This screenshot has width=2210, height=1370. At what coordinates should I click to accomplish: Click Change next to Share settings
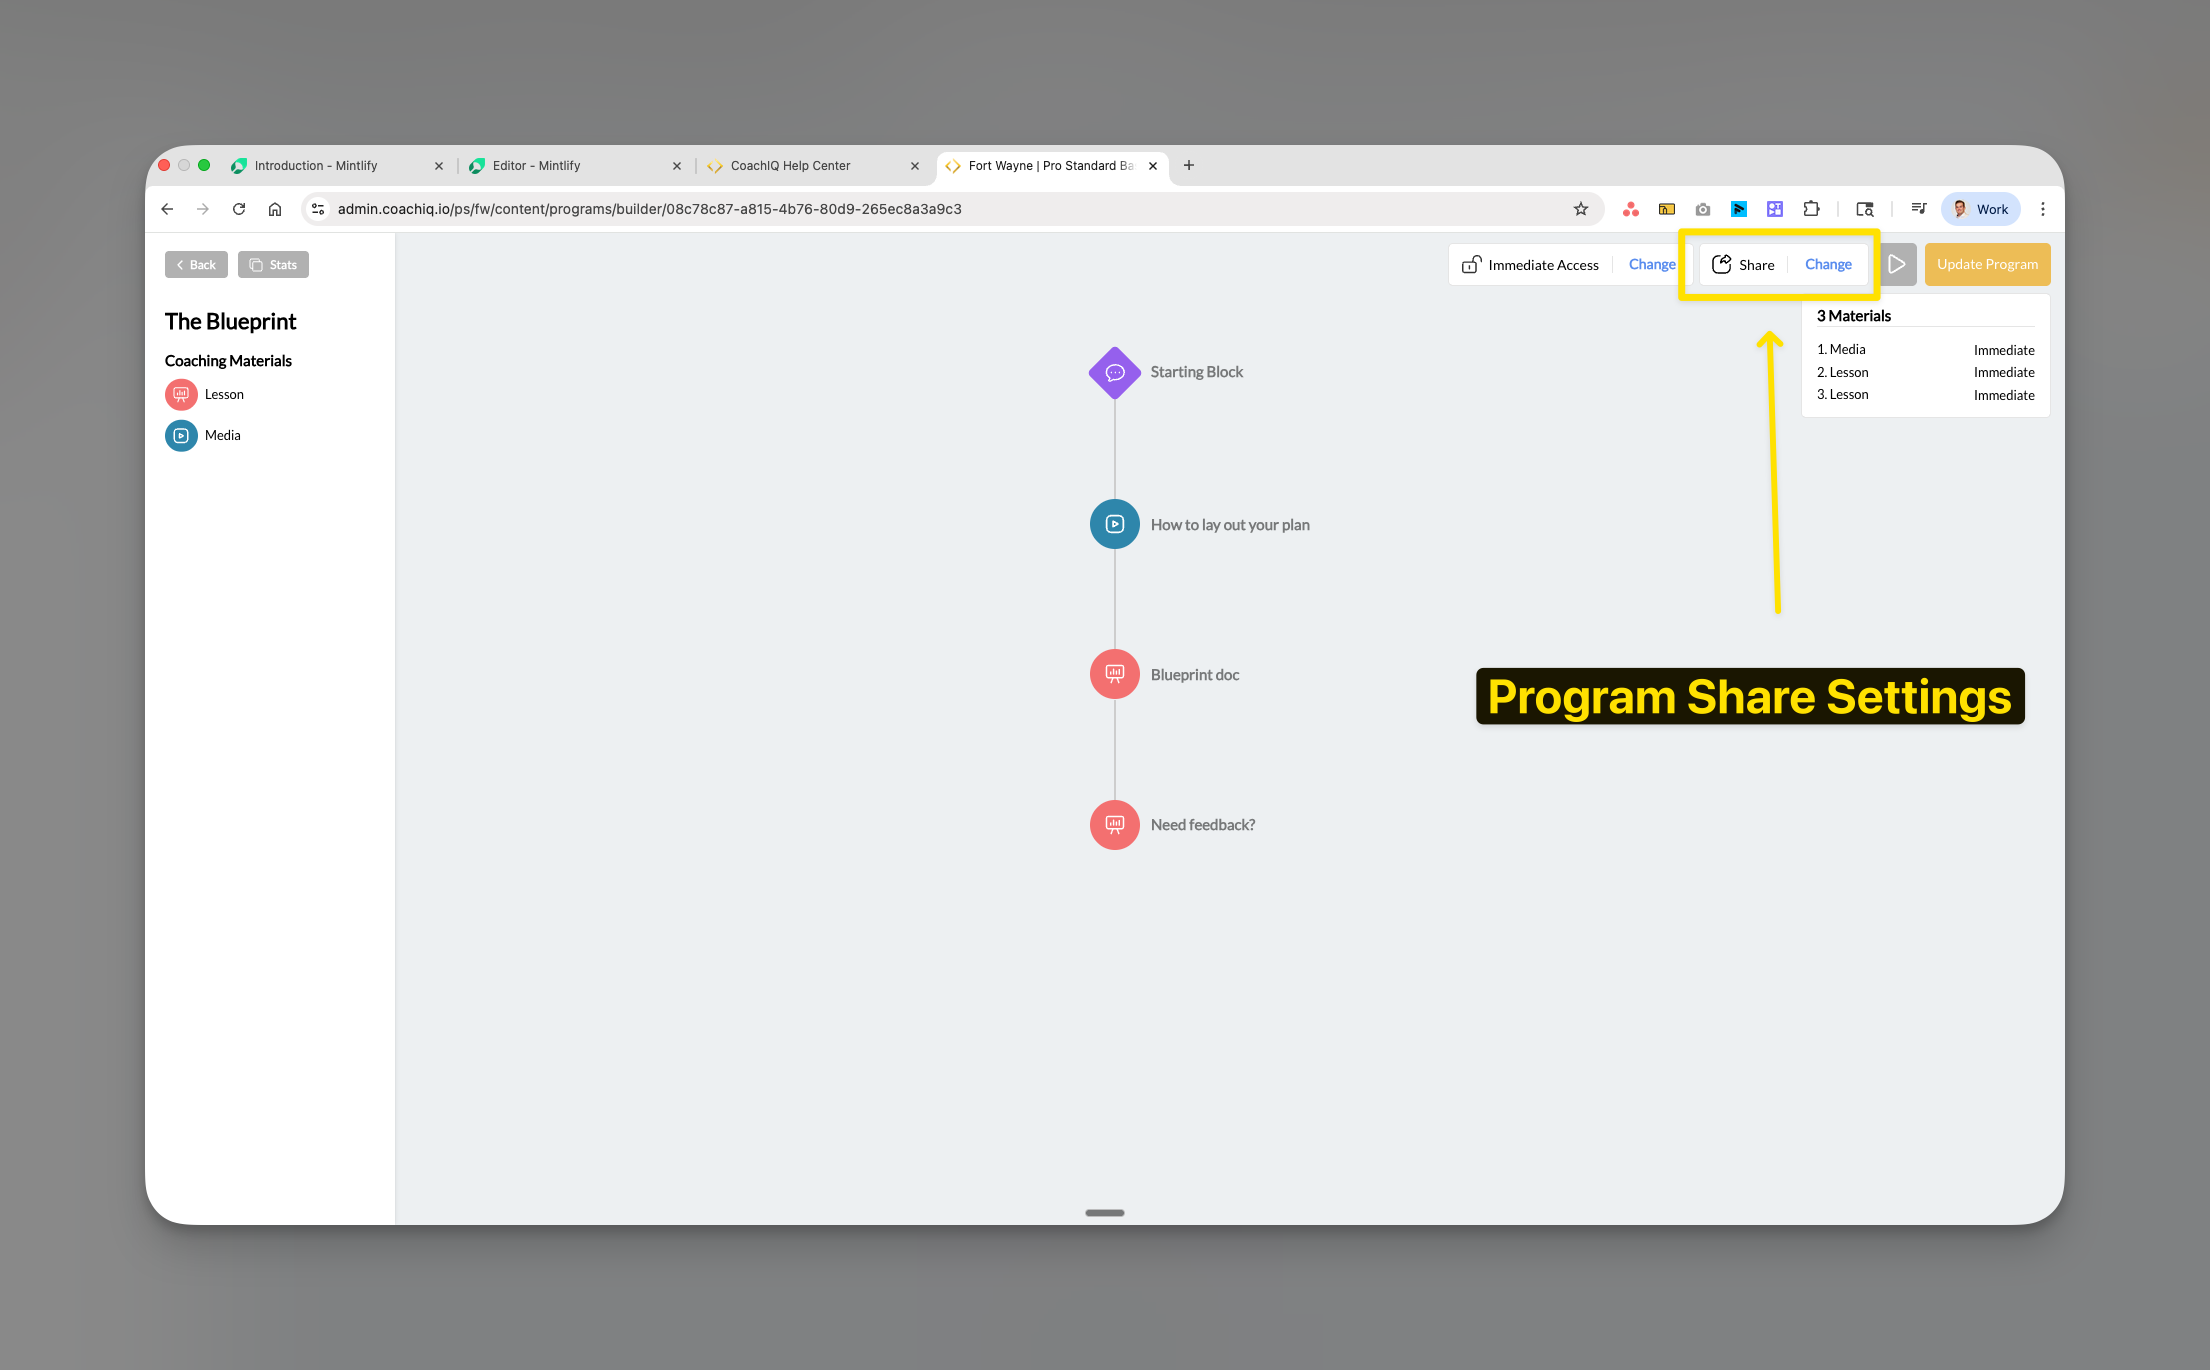pyautogui.click(x=1827, y=263)
